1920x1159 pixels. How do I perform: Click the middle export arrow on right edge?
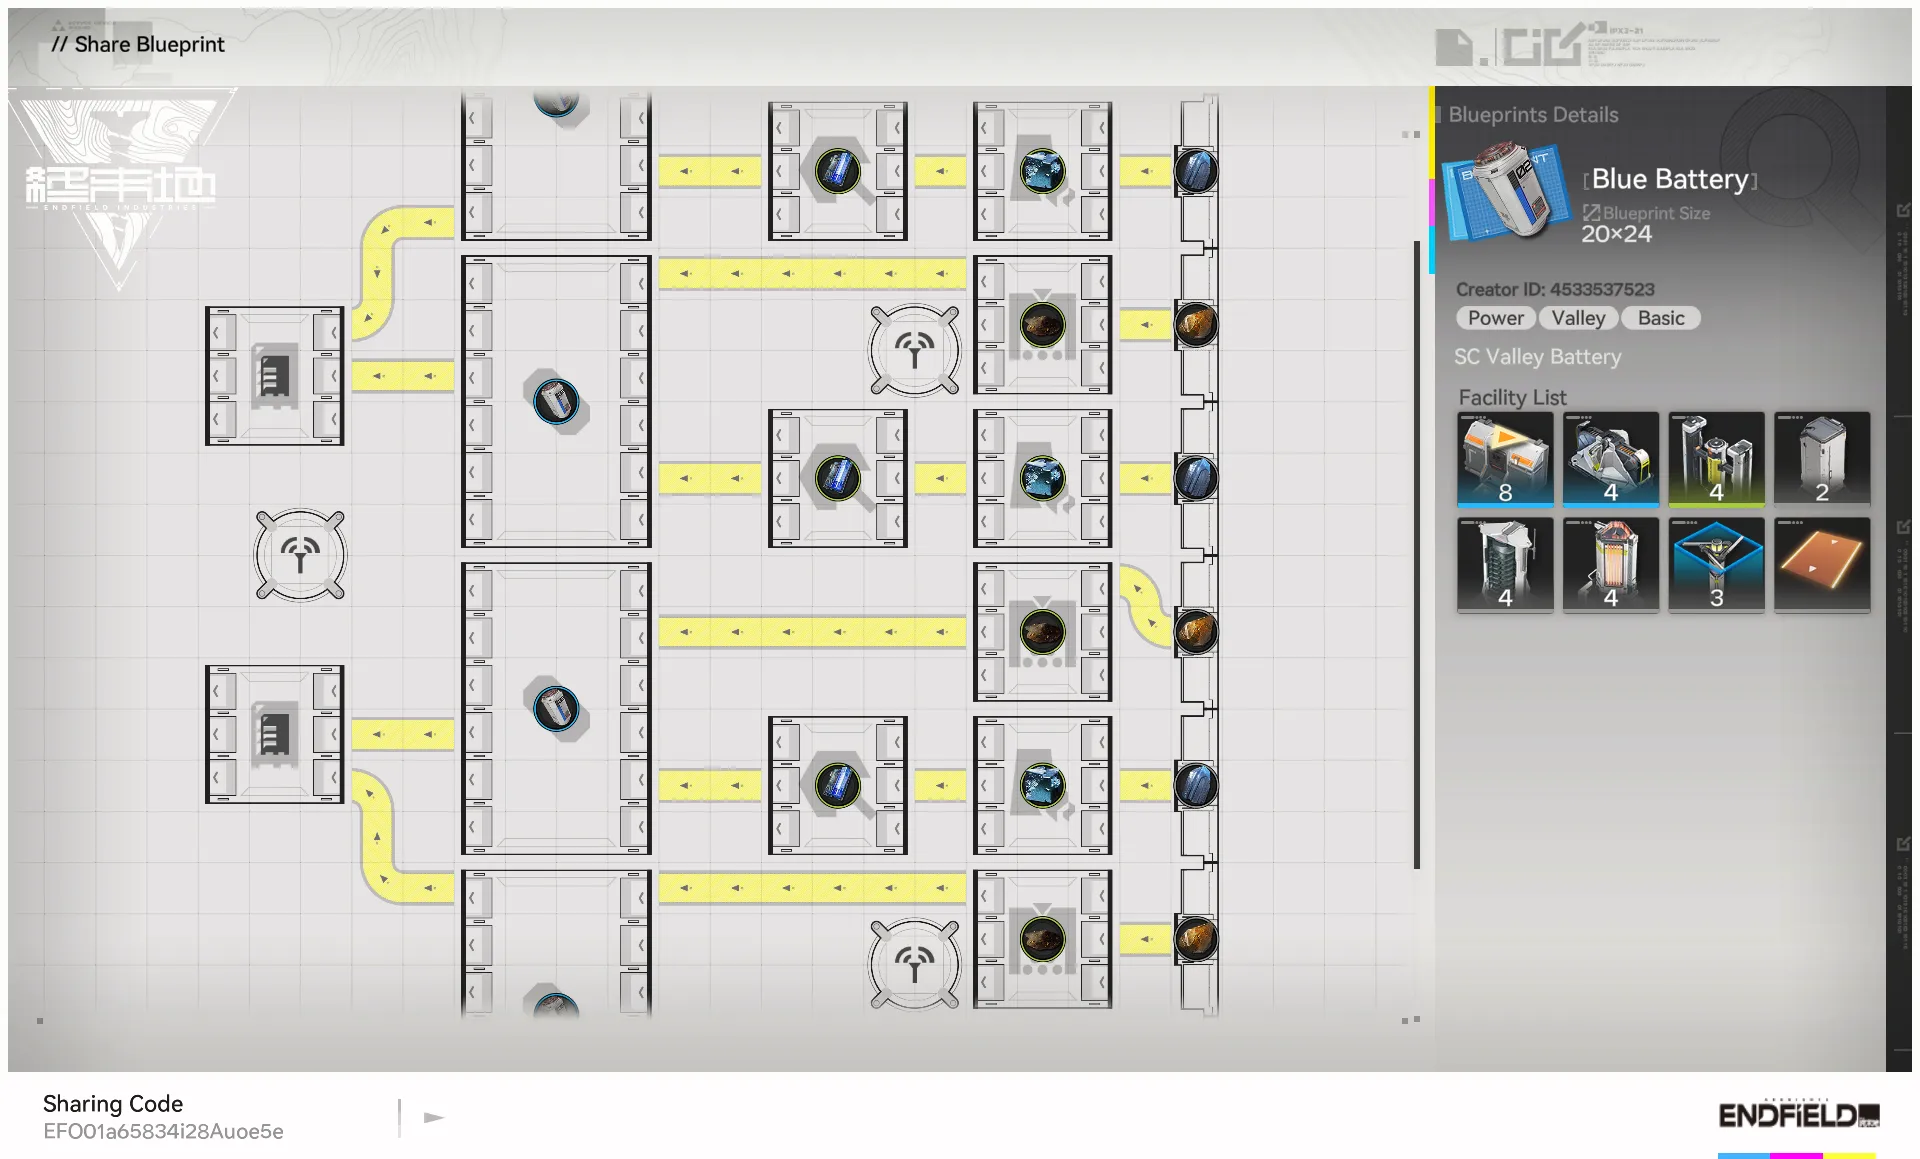(x=1903, y=527)
